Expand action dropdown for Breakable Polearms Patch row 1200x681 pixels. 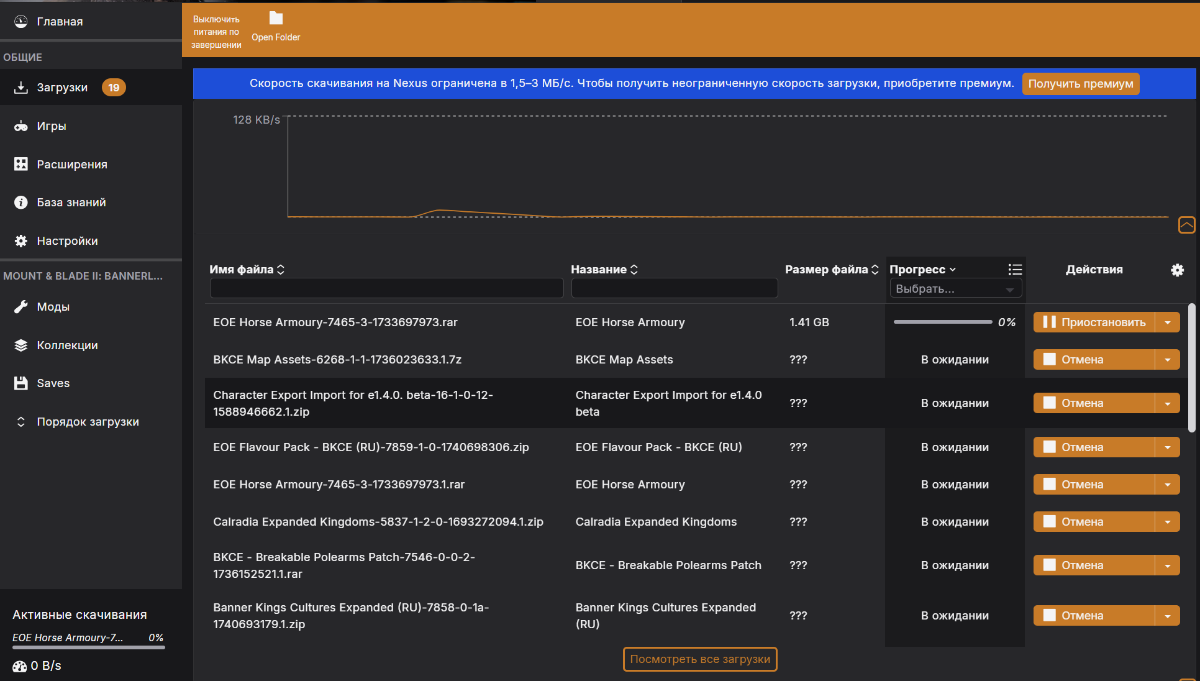1168,565
